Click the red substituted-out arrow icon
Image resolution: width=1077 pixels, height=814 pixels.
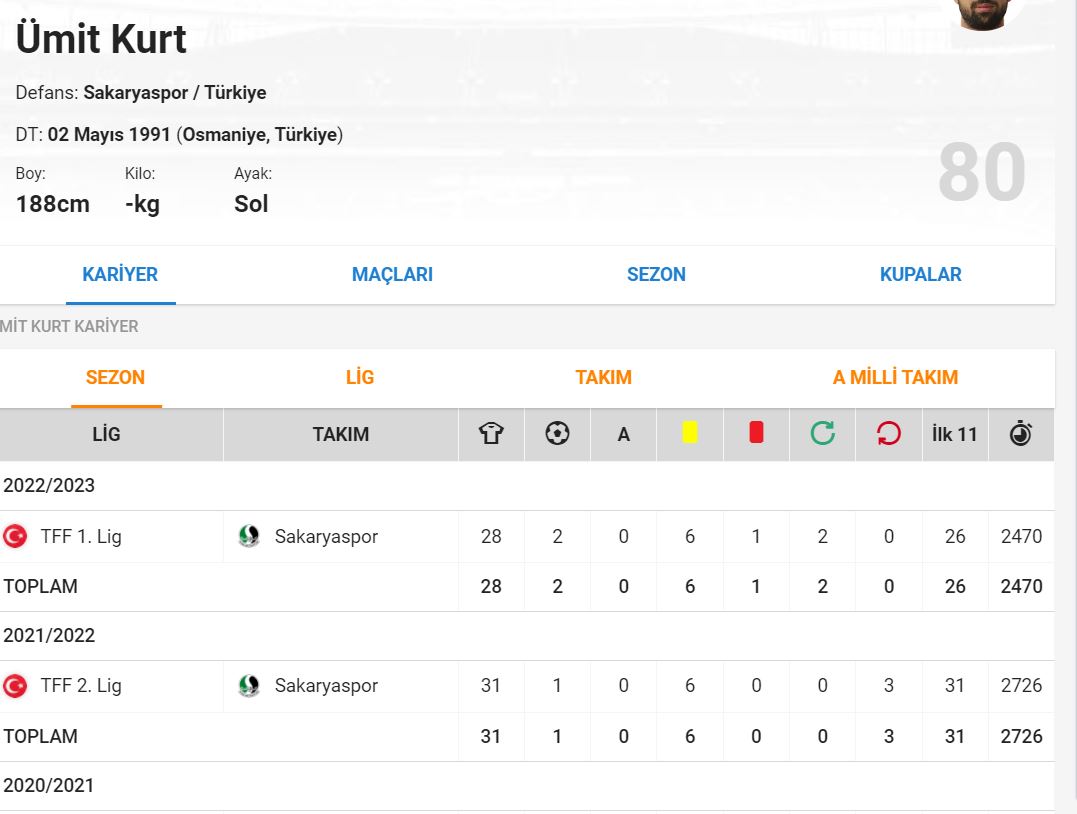click(x=888, y=434)
